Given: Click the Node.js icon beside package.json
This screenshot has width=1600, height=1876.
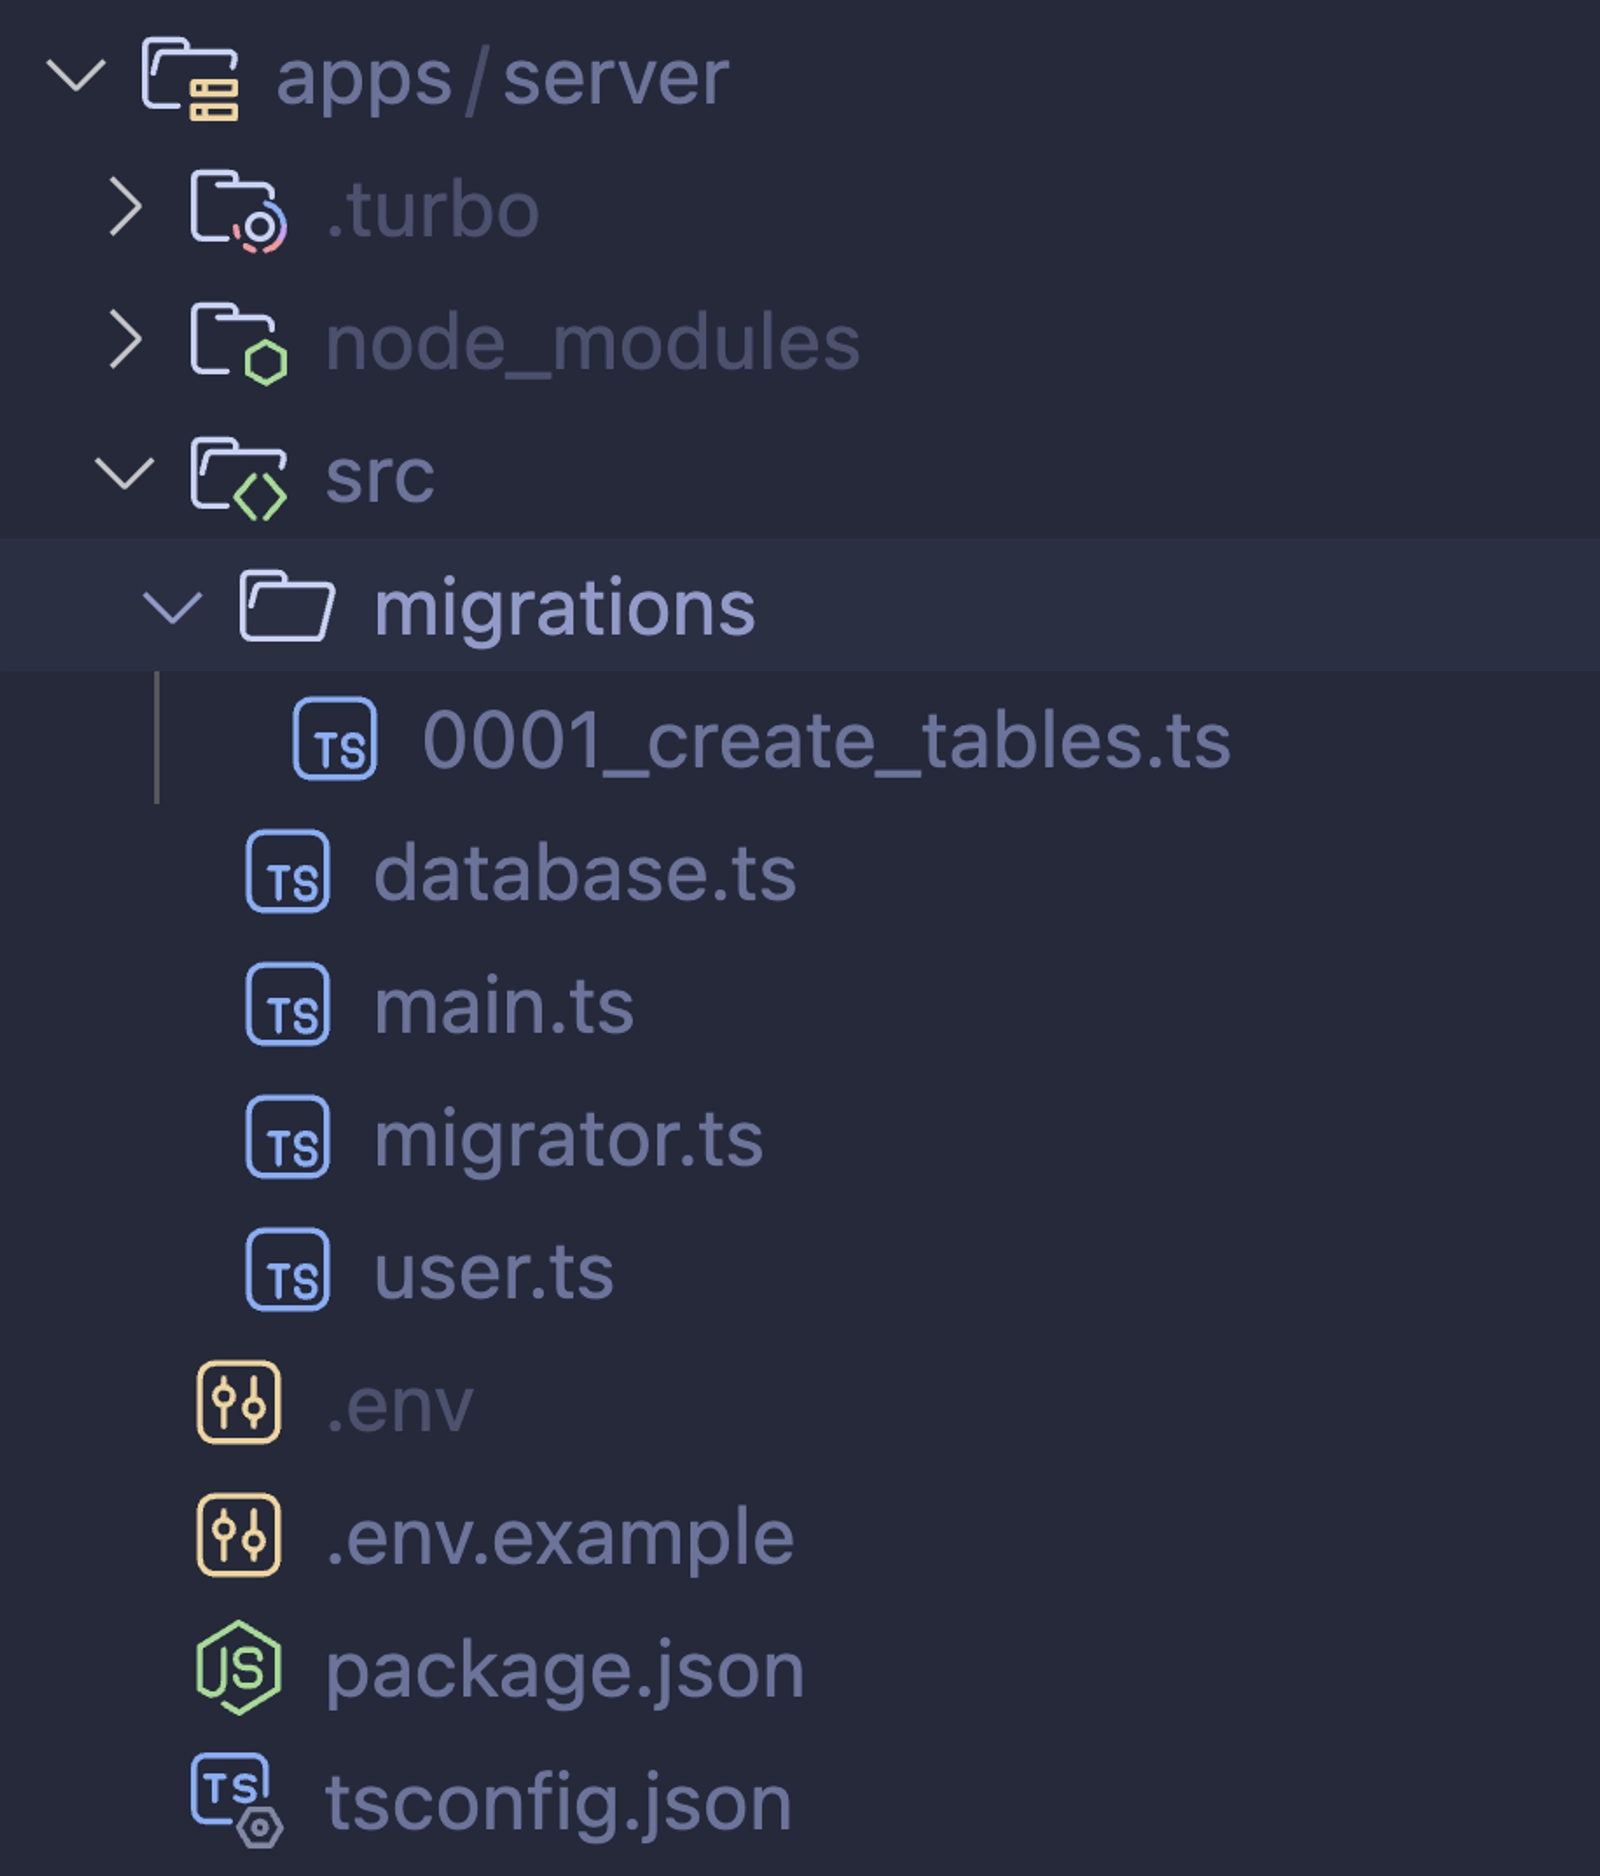Looking at the screenshot, I should coord(238,1668).
